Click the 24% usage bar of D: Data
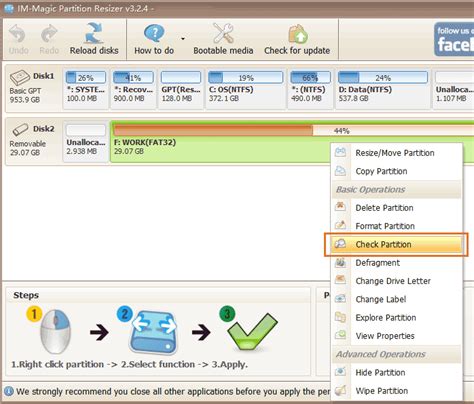Screen dimensions: 474x404 tap(383, 78)
